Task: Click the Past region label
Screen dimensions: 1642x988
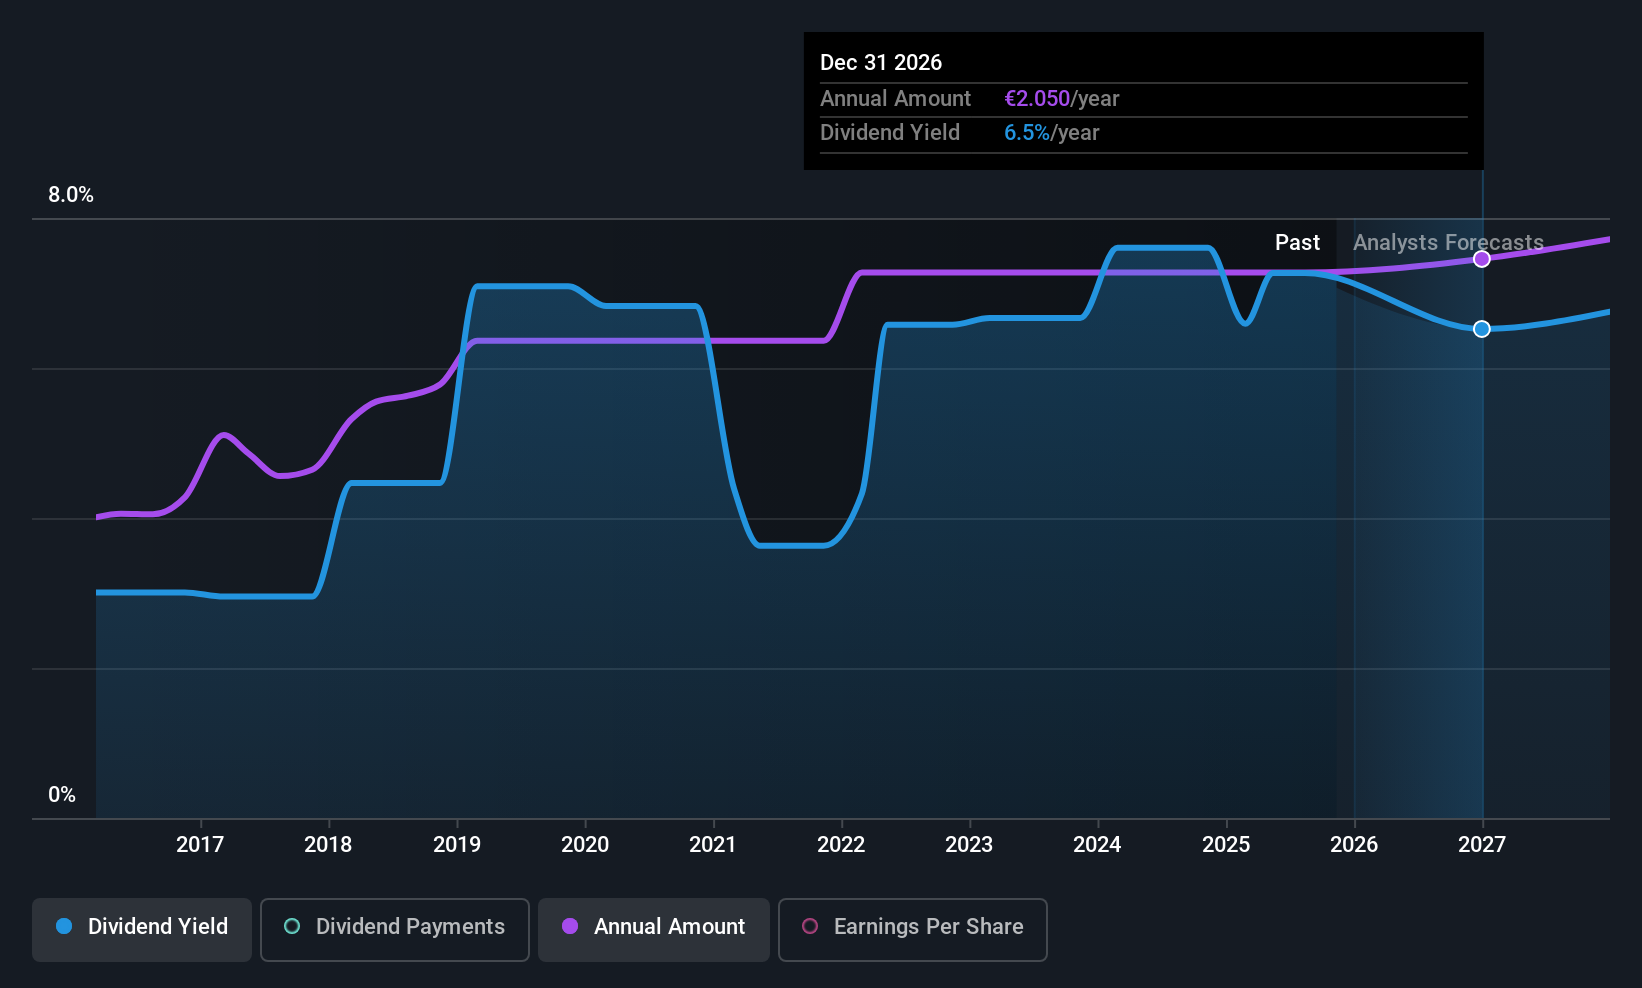Action: pyautogui.click(x=1297, y=242)
